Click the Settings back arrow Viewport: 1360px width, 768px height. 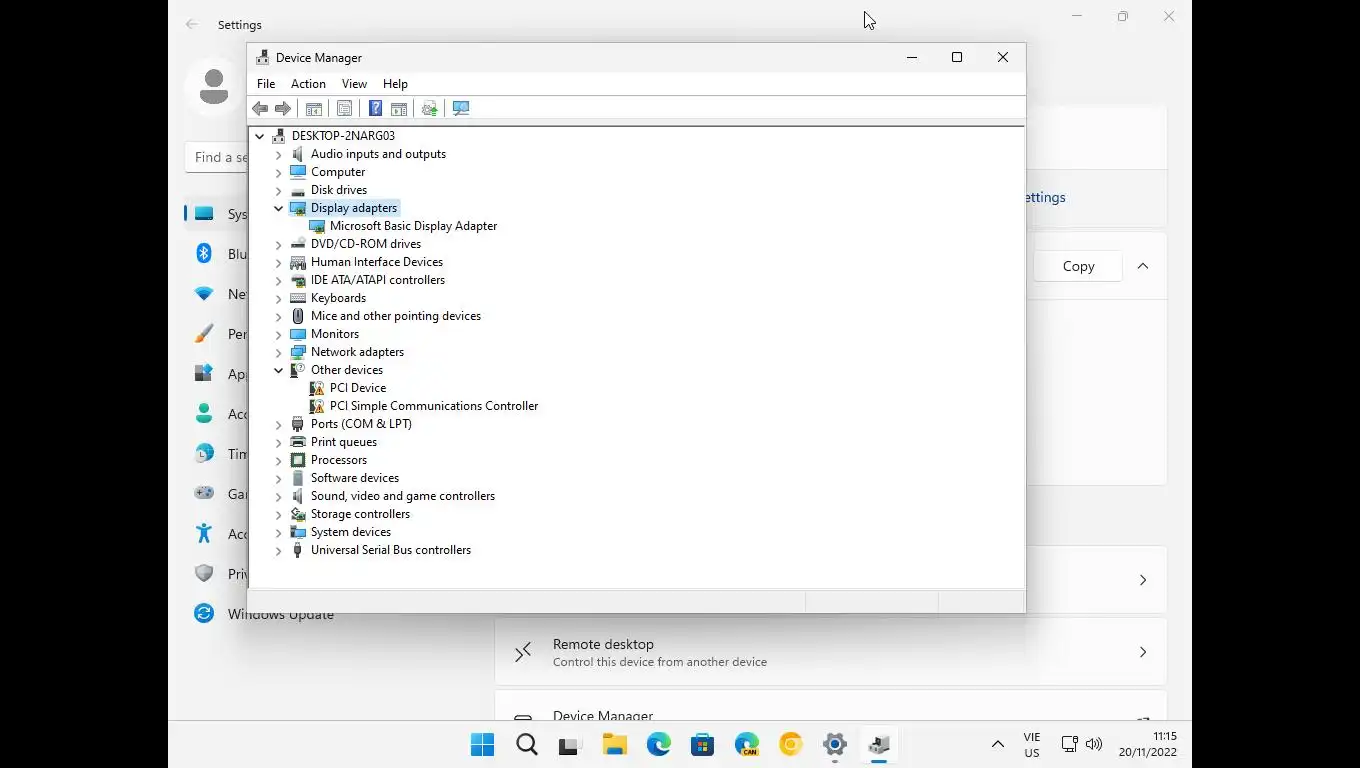(x=192, y=24)
